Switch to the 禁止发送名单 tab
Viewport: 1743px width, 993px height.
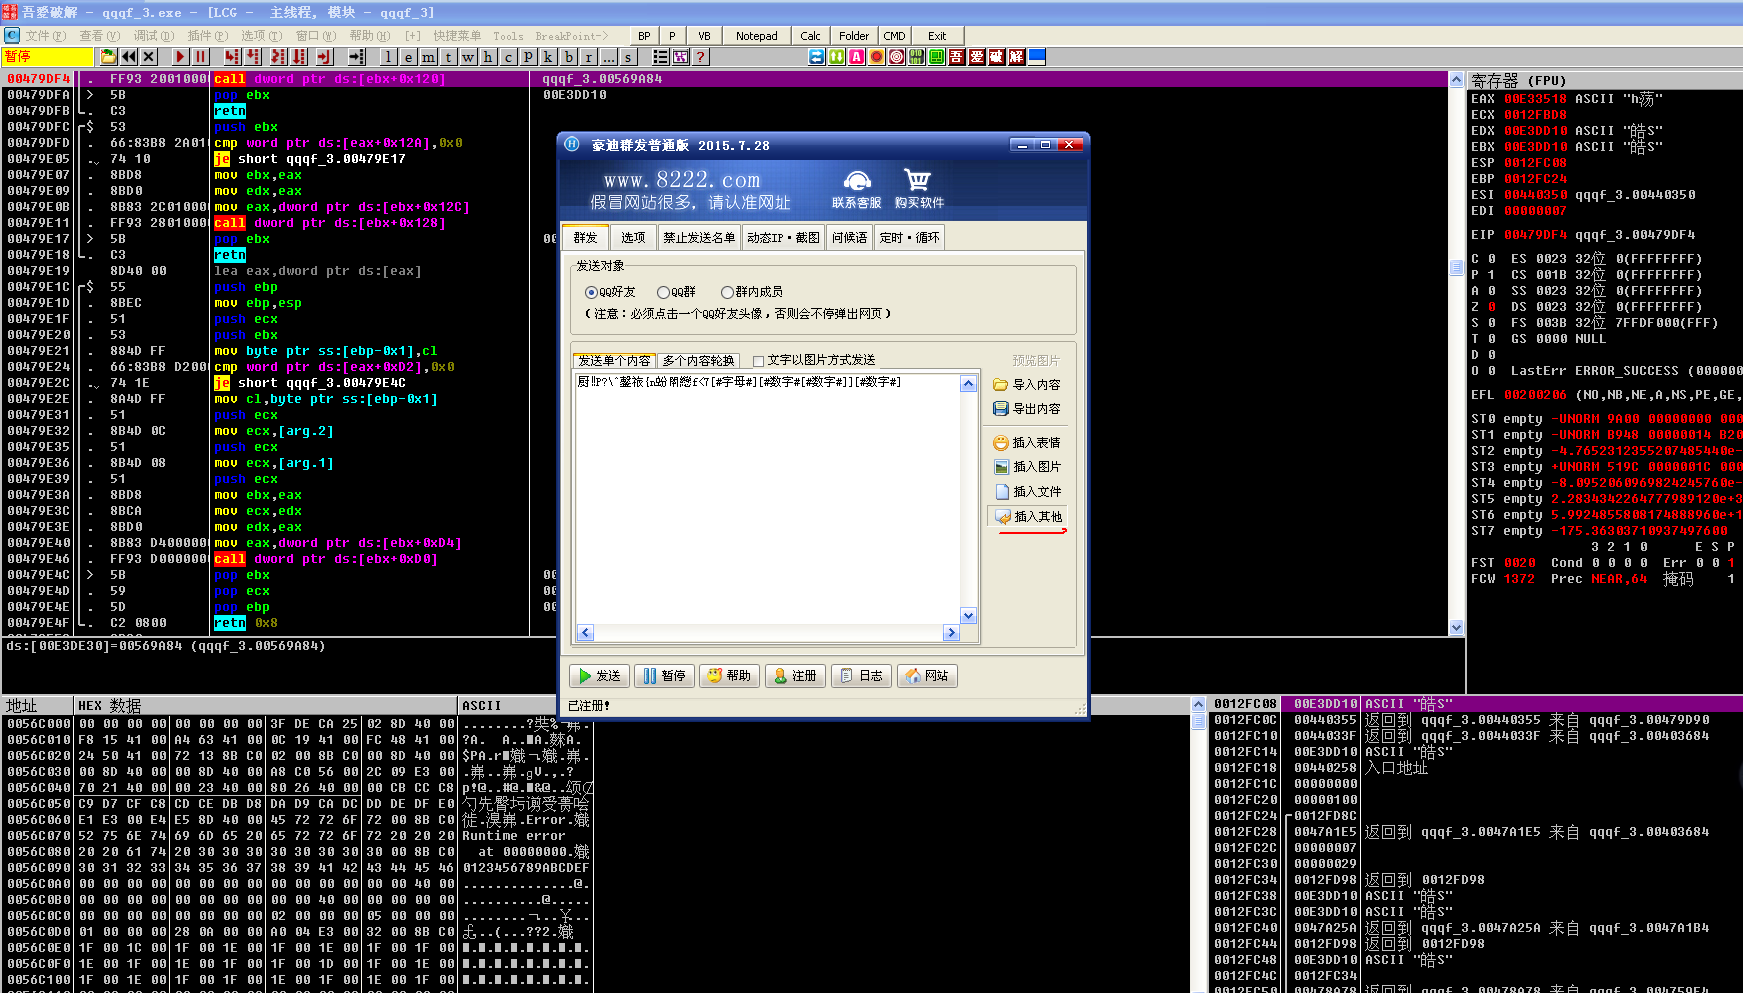[x=699, y=238]
